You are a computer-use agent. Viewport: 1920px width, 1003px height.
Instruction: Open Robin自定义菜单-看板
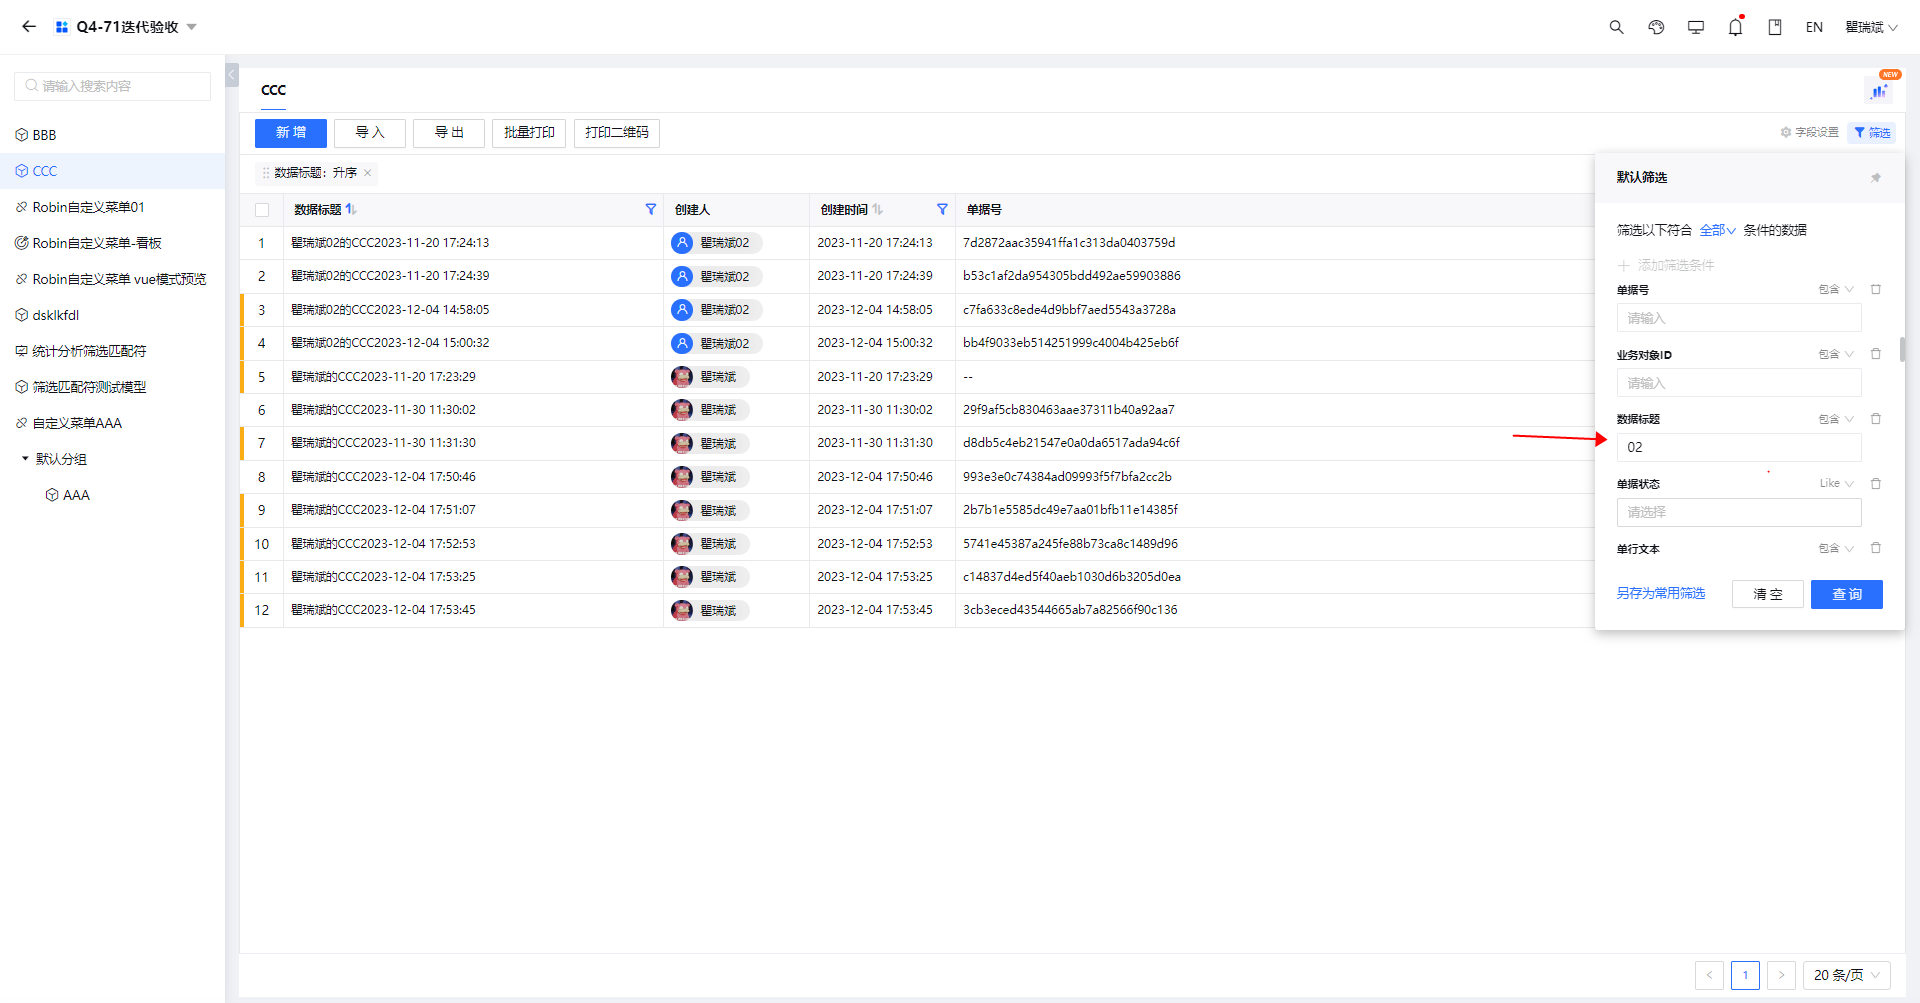pyautogui.click(x=112, y=243)
